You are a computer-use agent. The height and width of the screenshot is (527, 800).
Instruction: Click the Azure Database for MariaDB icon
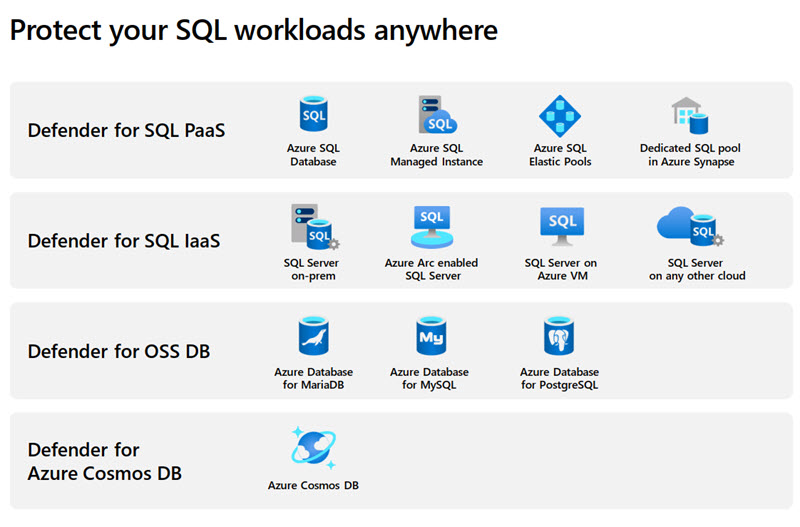(313, 337)
